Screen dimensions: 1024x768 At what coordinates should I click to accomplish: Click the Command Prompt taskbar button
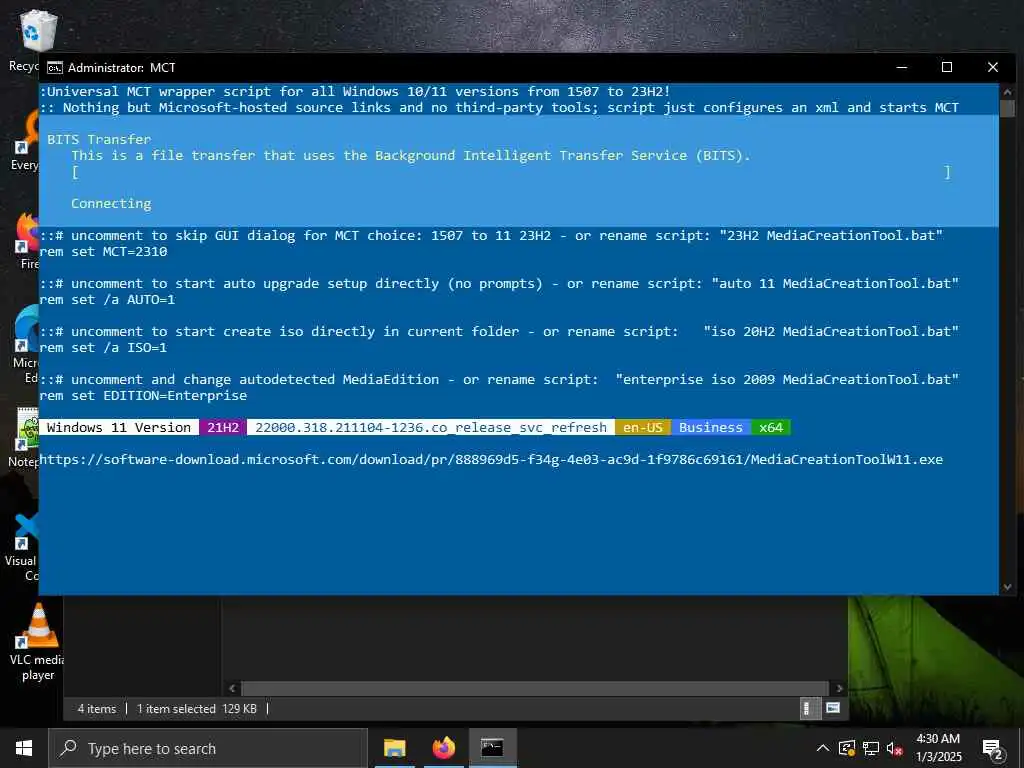(x=492, y=748)
